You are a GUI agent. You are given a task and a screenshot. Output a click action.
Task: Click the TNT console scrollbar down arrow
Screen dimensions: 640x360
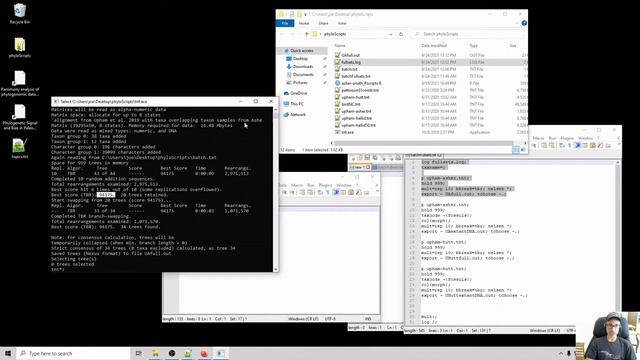coord(276,269)
